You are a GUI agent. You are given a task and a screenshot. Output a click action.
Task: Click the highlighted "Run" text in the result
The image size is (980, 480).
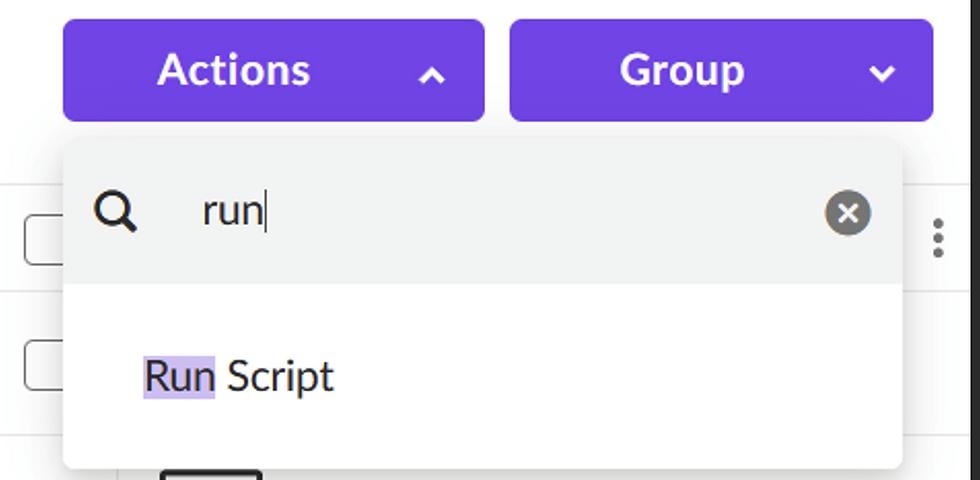click(179, 377)
